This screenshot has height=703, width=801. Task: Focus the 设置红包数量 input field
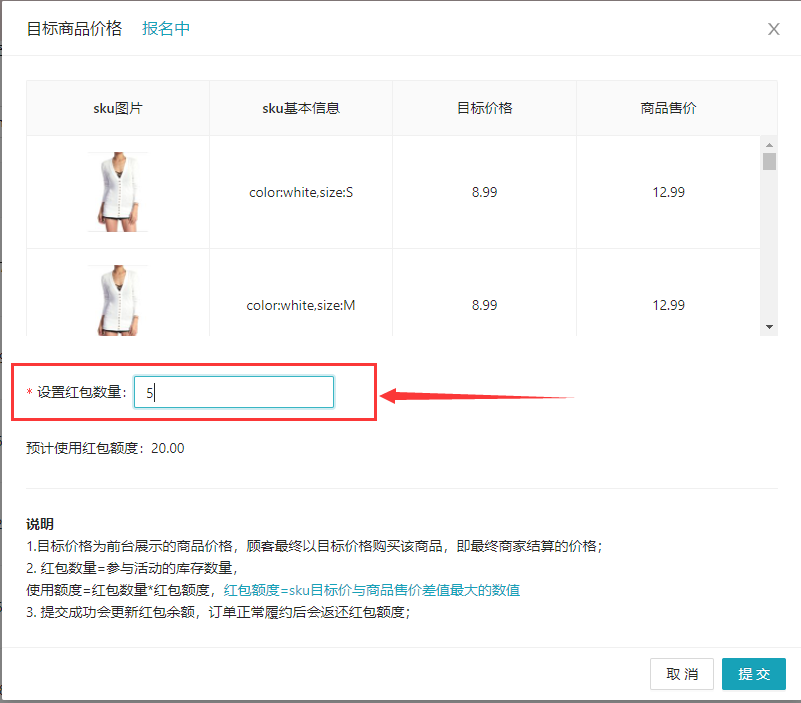(233, 392)
